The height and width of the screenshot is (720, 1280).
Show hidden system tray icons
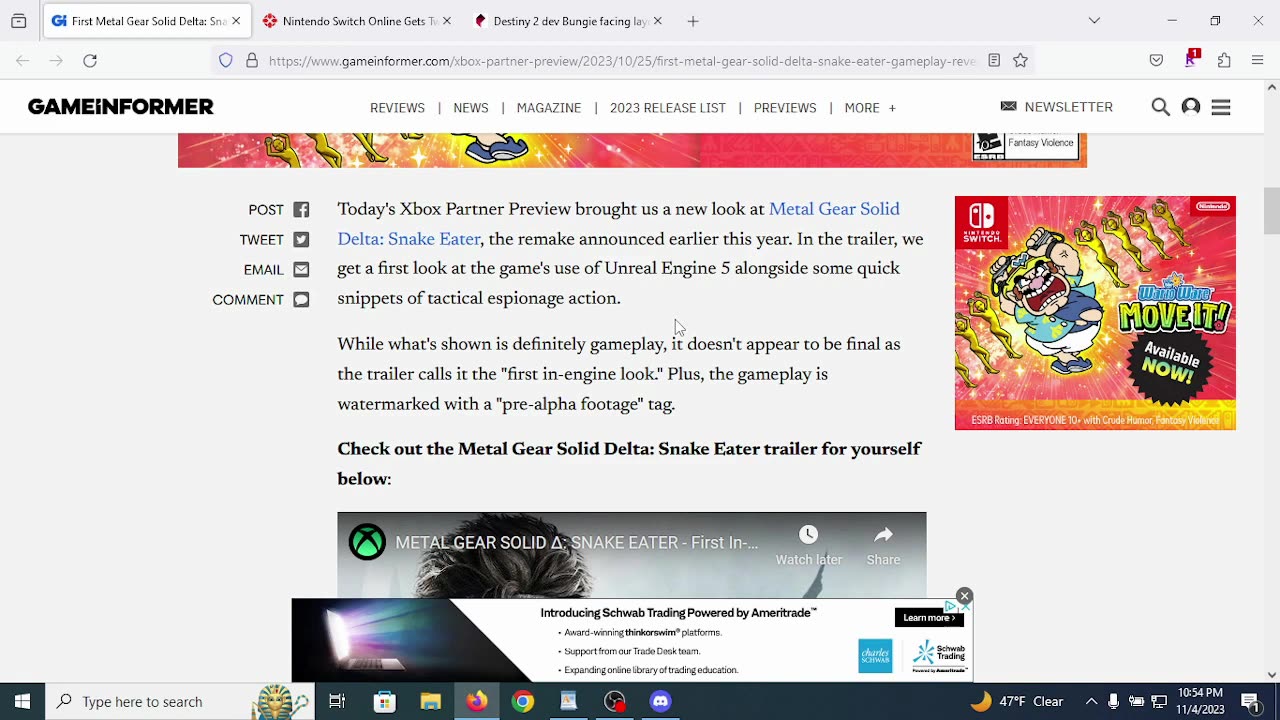pos(1091,701)
